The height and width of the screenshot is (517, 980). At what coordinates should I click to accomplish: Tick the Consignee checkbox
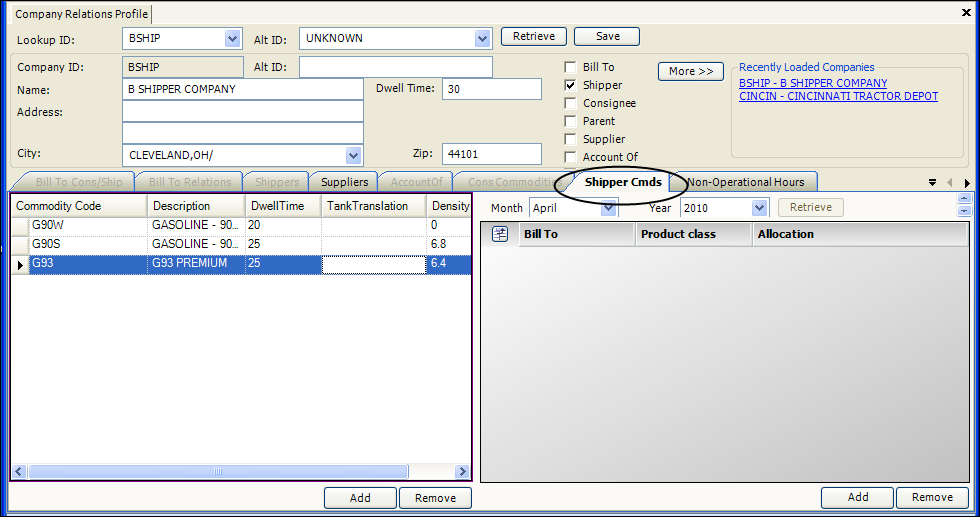tap(570, 103)
